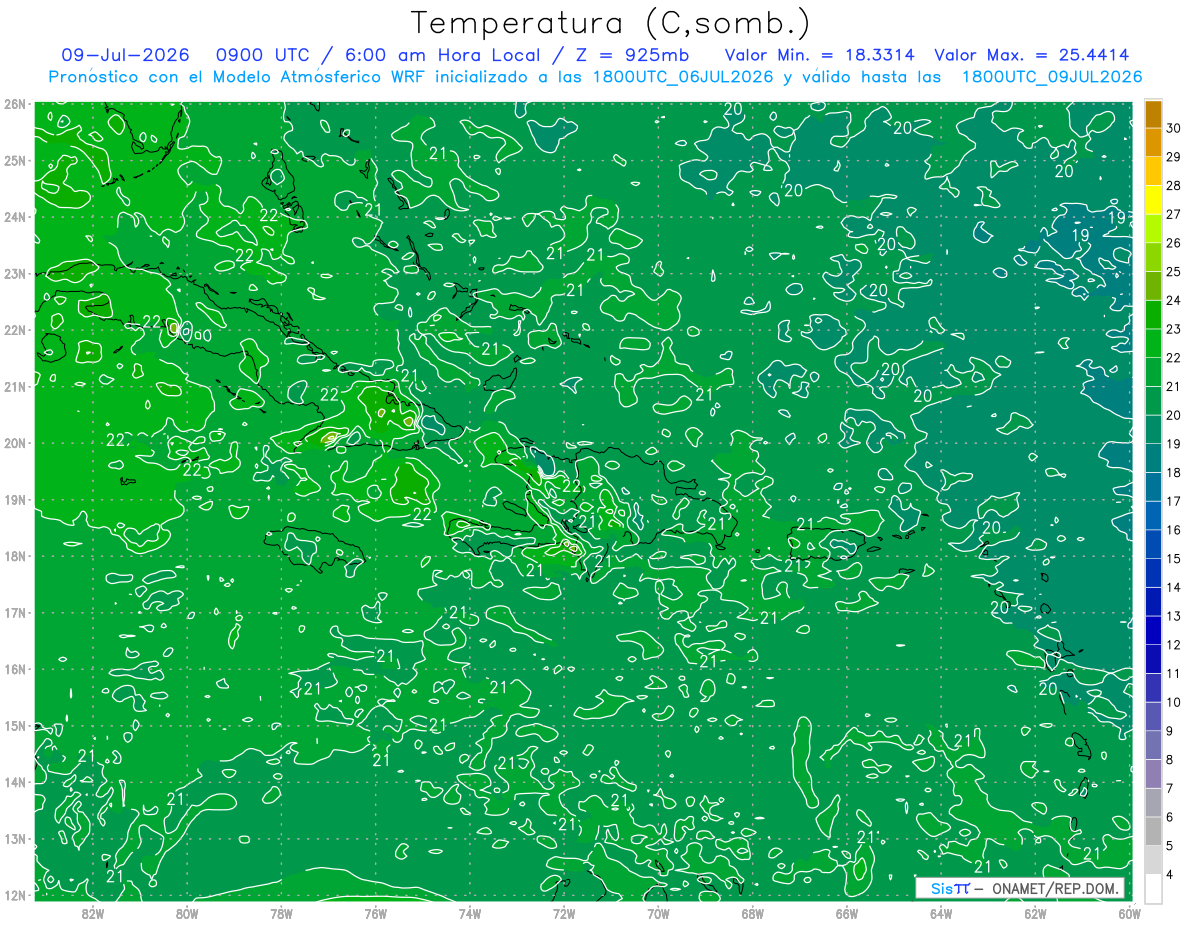Click the dark blue legend band between 12 and 13

point(1153,631)
